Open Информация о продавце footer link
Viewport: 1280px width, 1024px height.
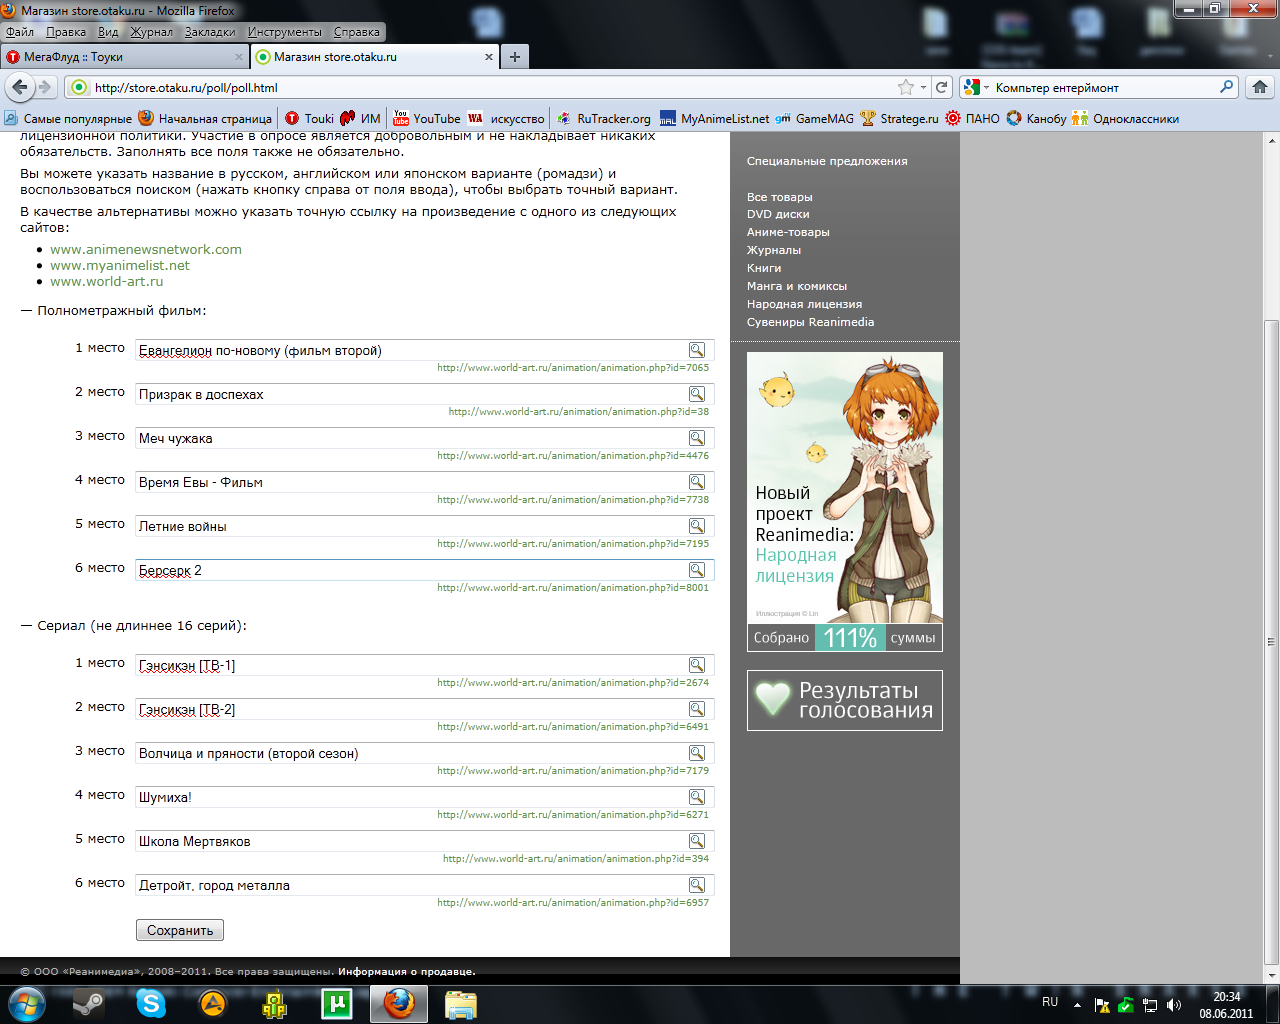(407, 971)
